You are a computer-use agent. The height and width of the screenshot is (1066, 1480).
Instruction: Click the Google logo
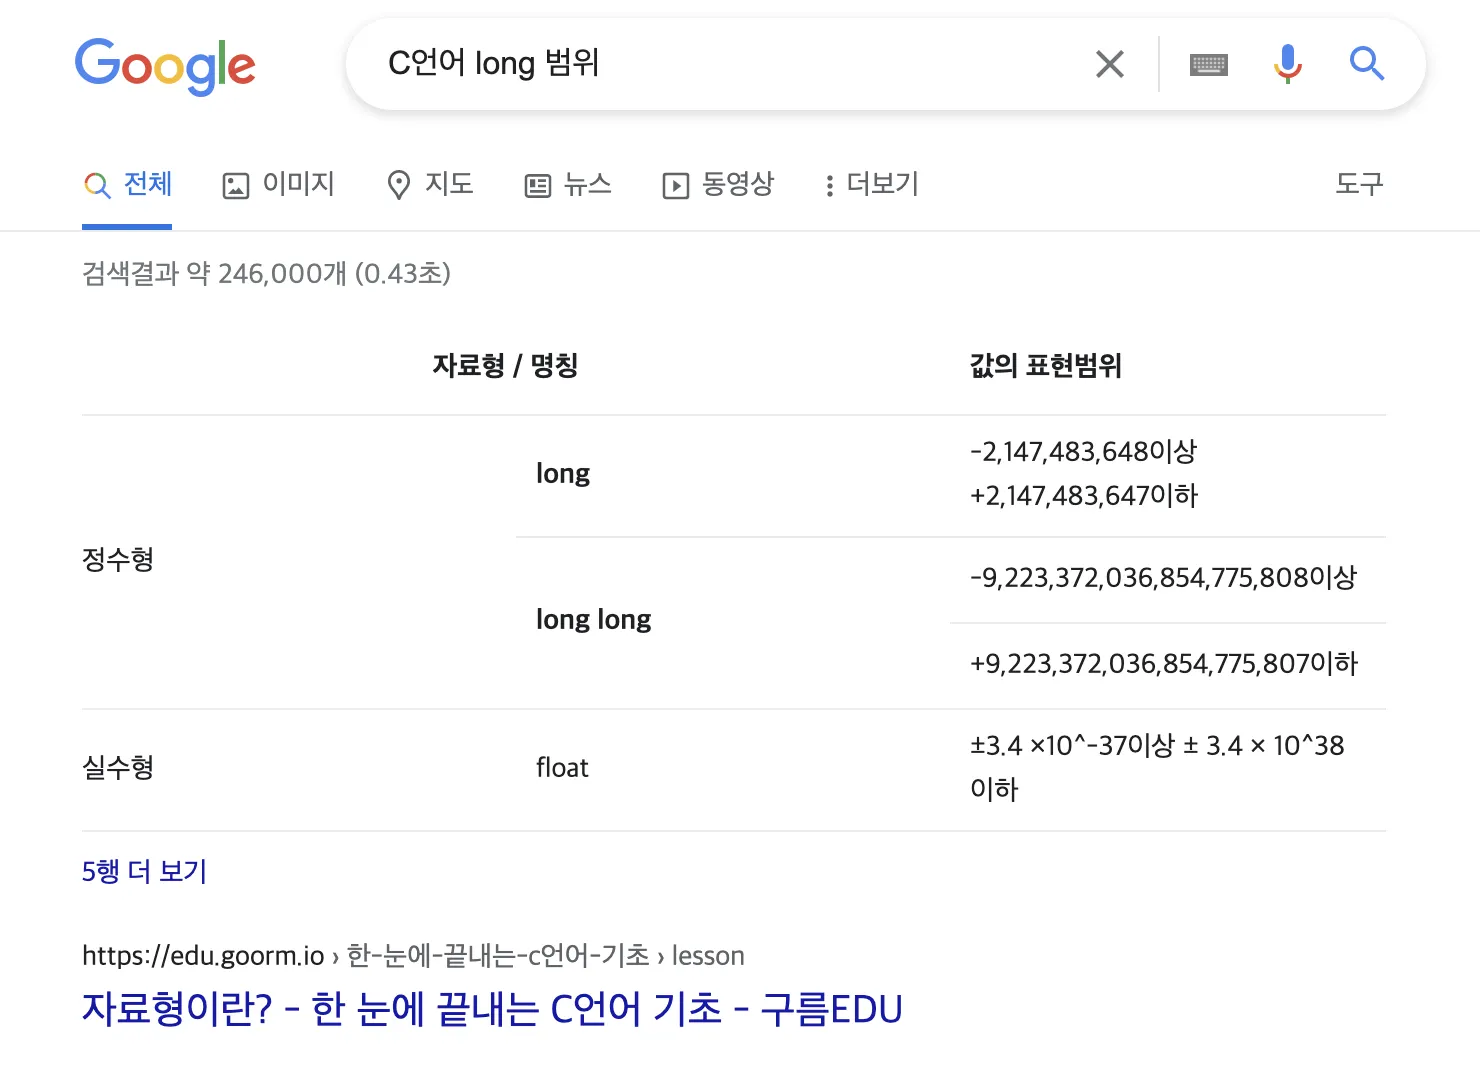pos(165,66)
